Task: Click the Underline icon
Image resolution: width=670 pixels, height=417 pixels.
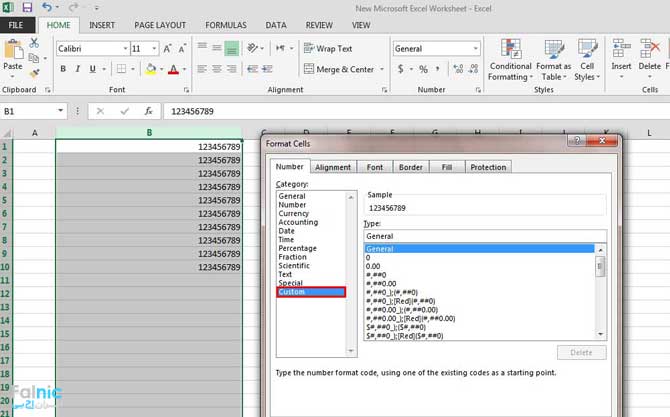Action: click(92, 69)
